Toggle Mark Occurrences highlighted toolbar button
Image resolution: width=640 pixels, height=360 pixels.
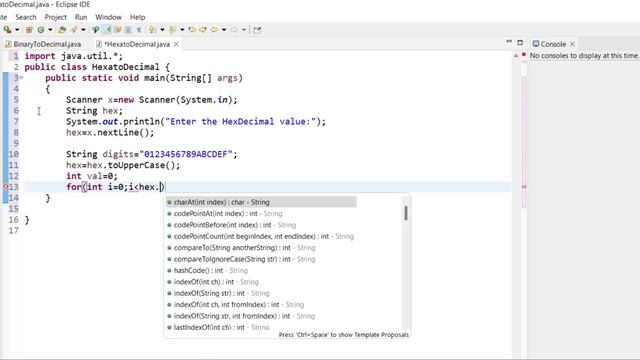pyautogui.click(x=108, y=30)
